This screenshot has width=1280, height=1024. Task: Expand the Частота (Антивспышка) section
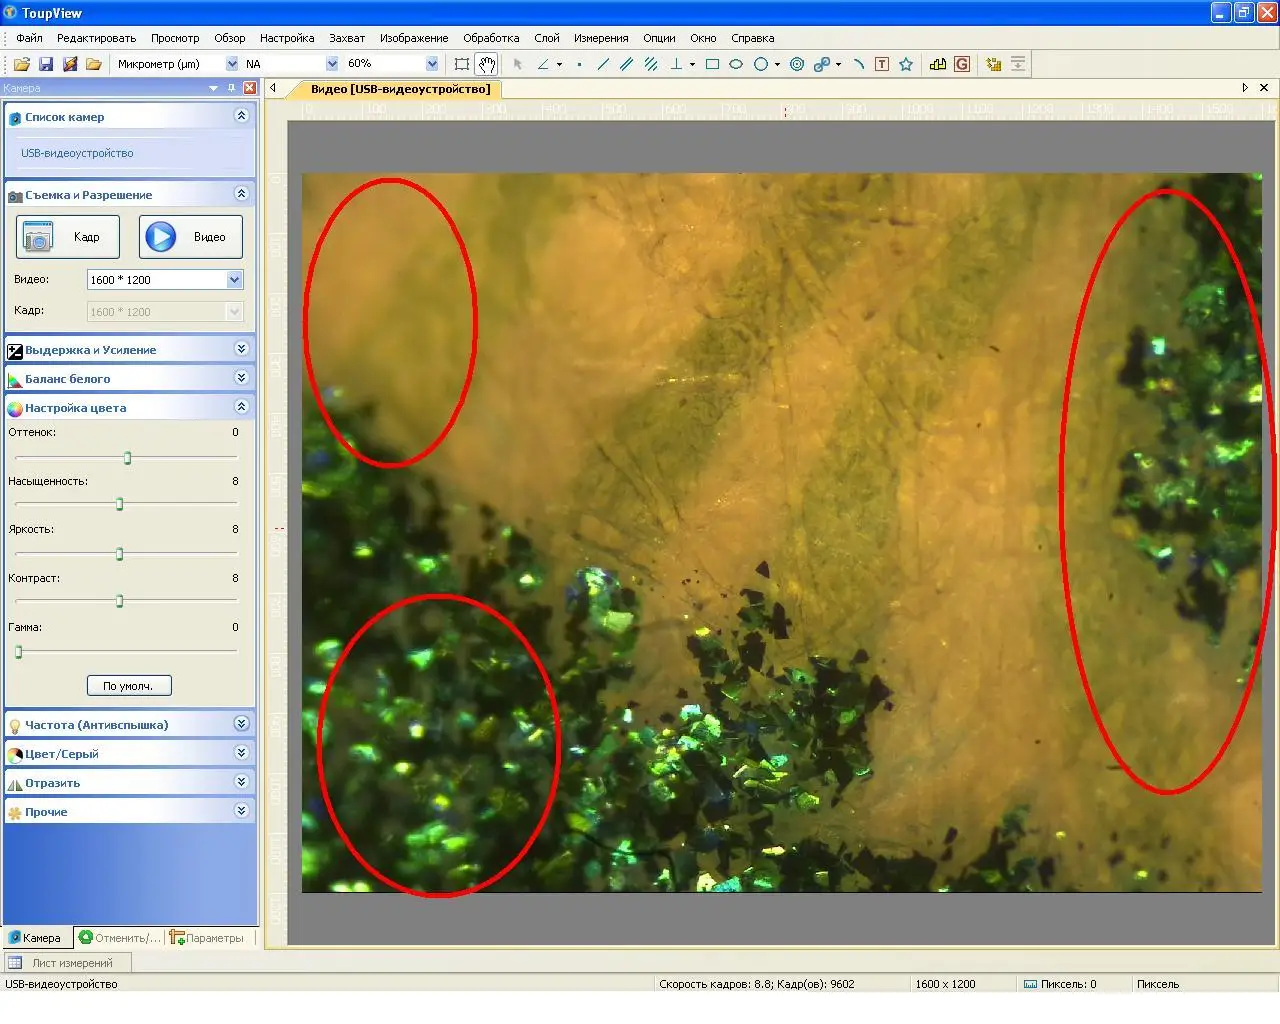[x=241, y=724]
